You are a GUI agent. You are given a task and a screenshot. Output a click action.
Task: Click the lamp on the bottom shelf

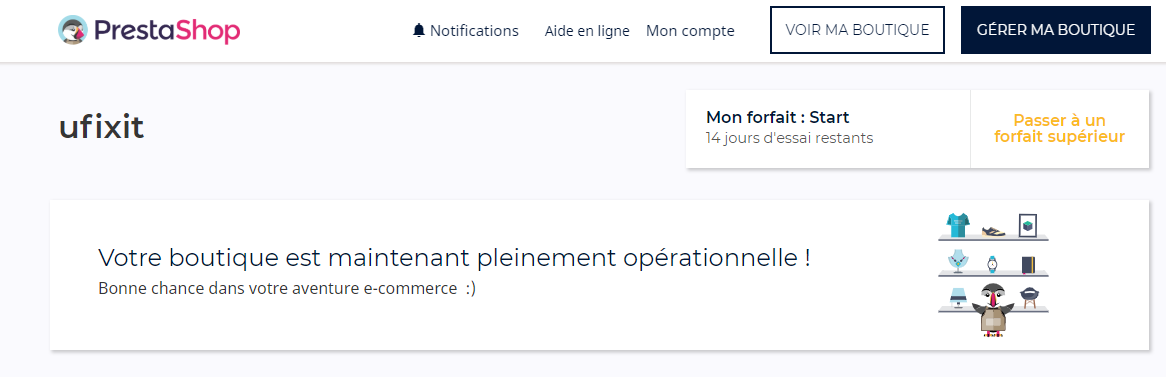[958, 298]
